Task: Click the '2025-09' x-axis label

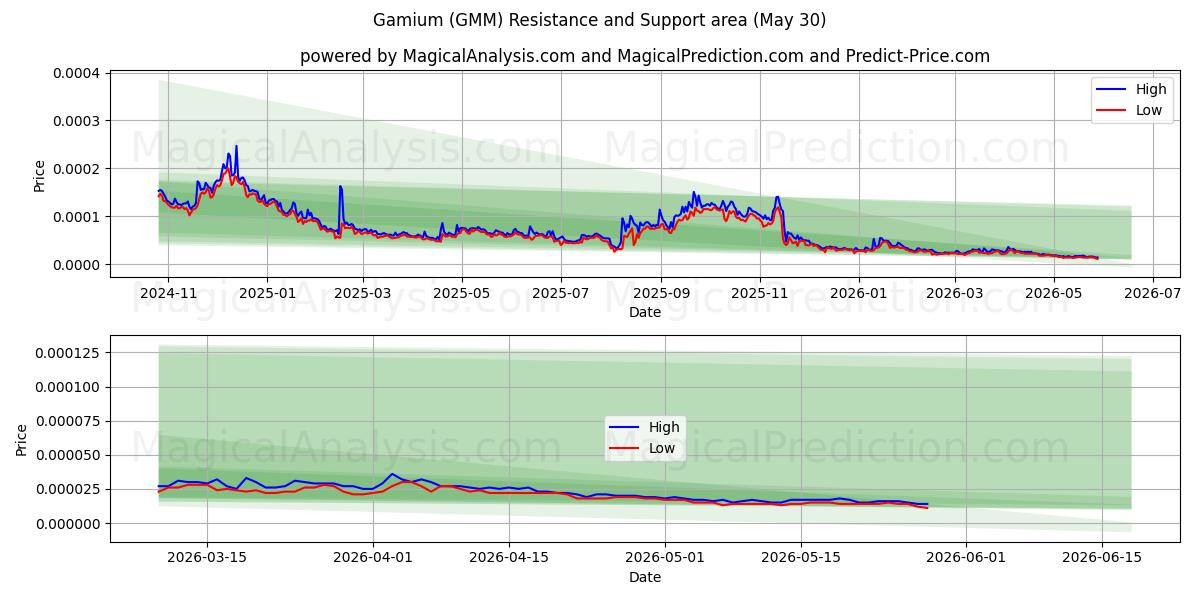Action: click(x=661, y=293)
